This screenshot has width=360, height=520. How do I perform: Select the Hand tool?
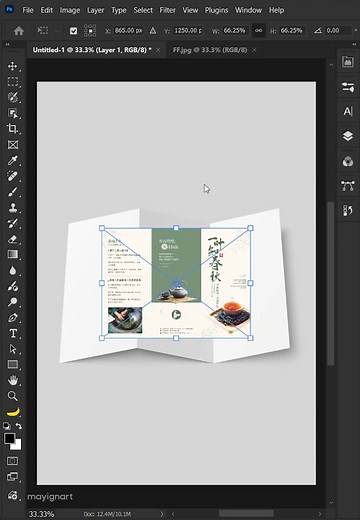click(x=13, y=380)
